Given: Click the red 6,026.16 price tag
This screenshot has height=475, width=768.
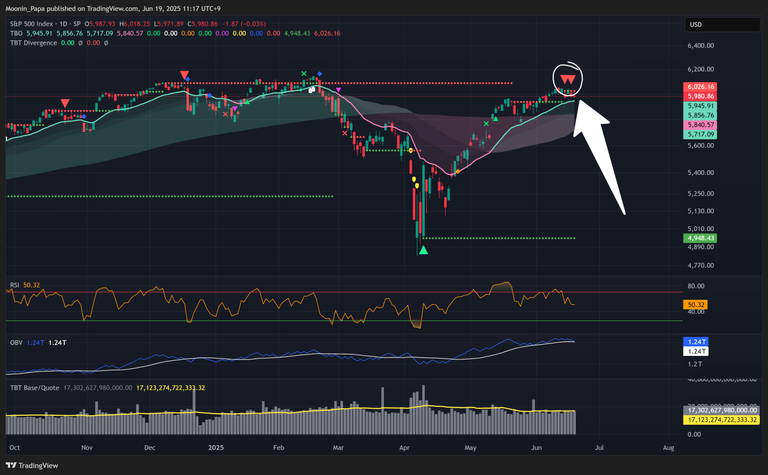Looking at the screenshot, I should (700, 87).
